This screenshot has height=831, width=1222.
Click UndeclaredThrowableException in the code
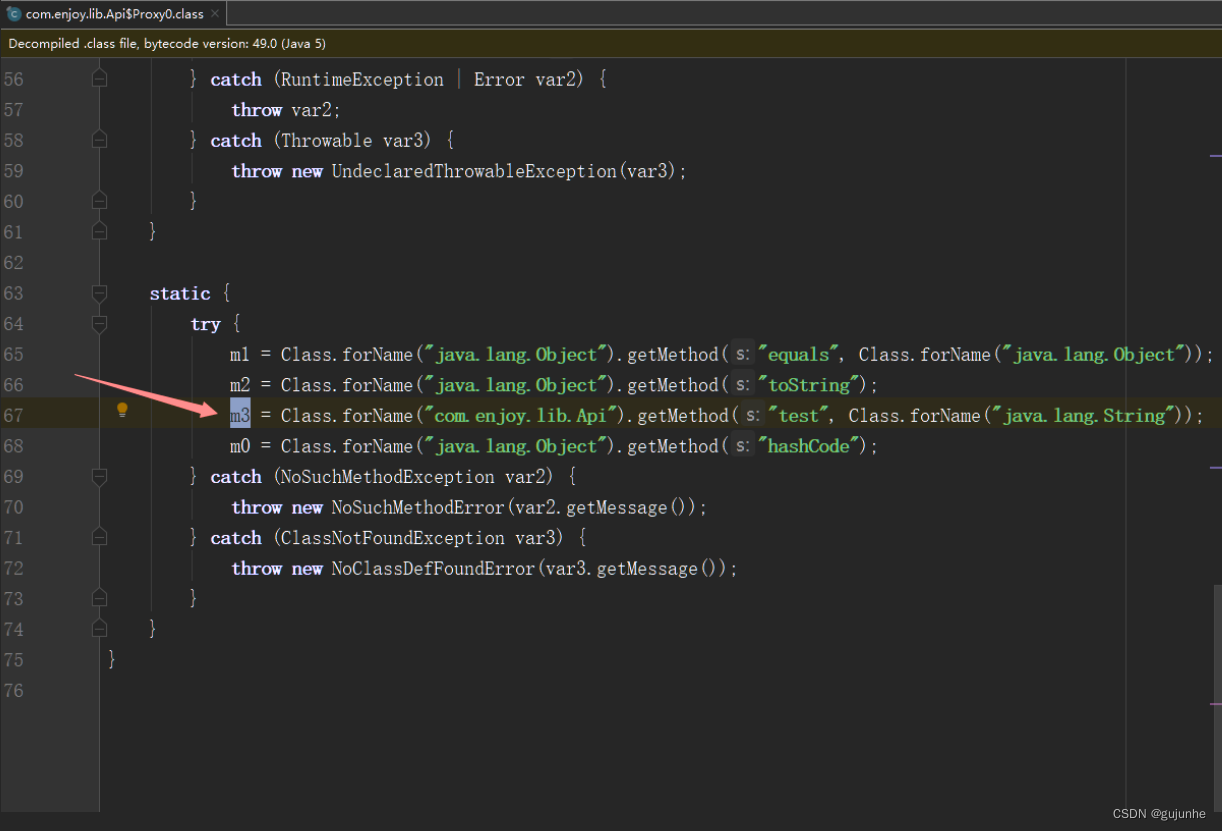pos(474,171)
